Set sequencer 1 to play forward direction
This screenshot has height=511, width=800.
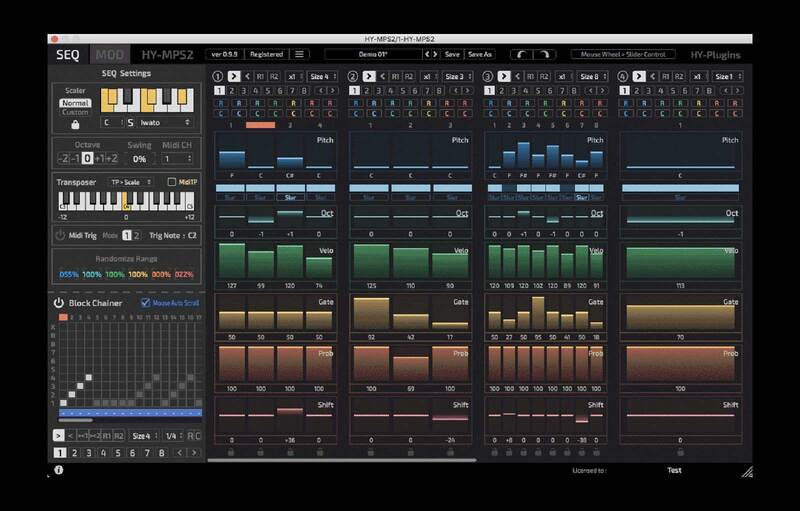coord(233,76)
